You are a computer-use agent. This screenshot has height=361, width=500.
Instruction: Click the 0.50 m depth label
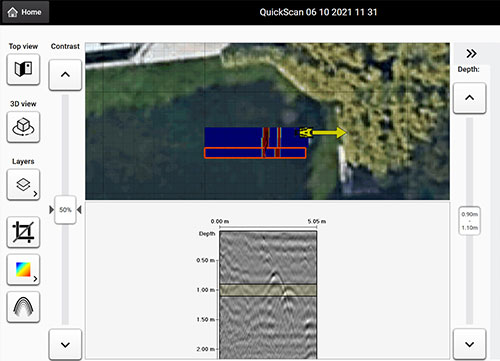(206, 260)
